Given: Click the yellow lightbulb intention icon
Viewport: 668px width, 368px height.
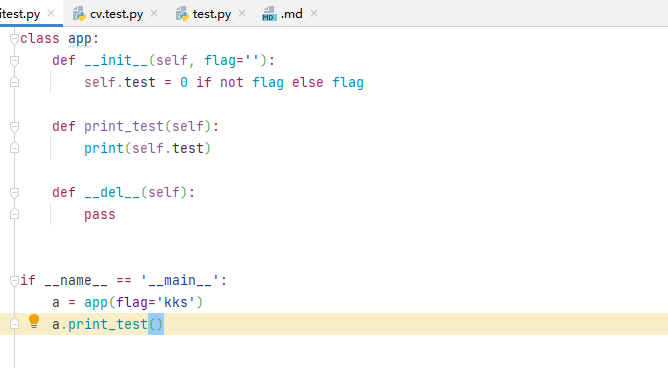Looking at the screenshot, I should tap(34, 322).
